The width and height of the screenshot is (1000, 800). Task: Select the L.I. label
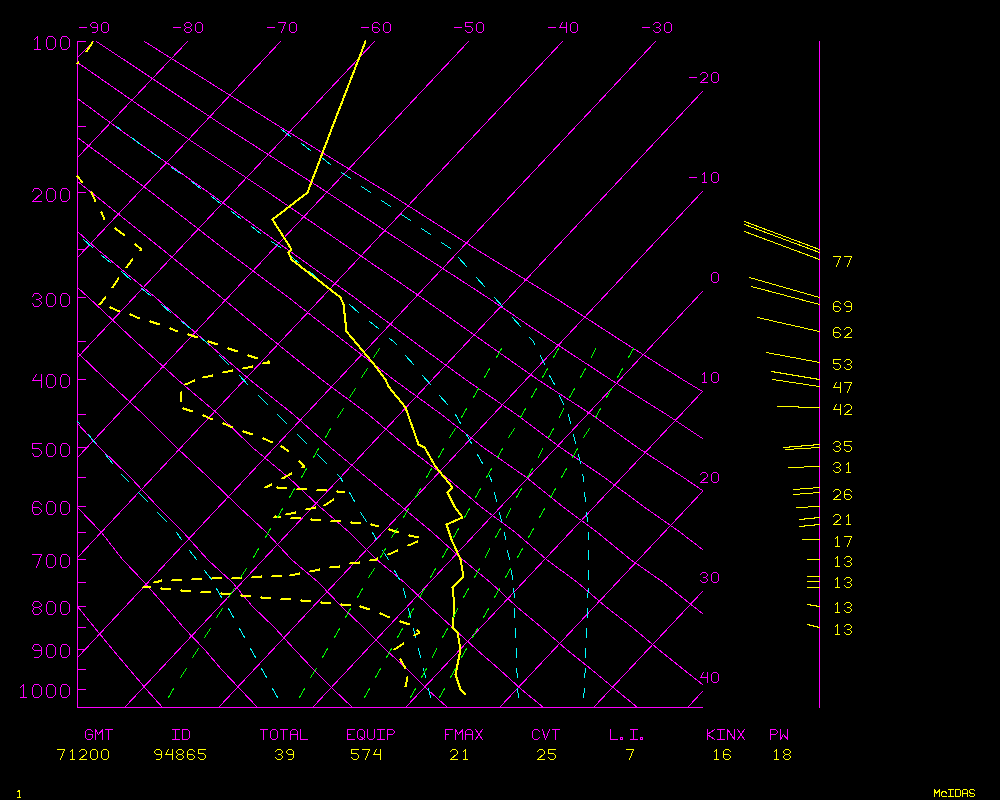(627, 735)
